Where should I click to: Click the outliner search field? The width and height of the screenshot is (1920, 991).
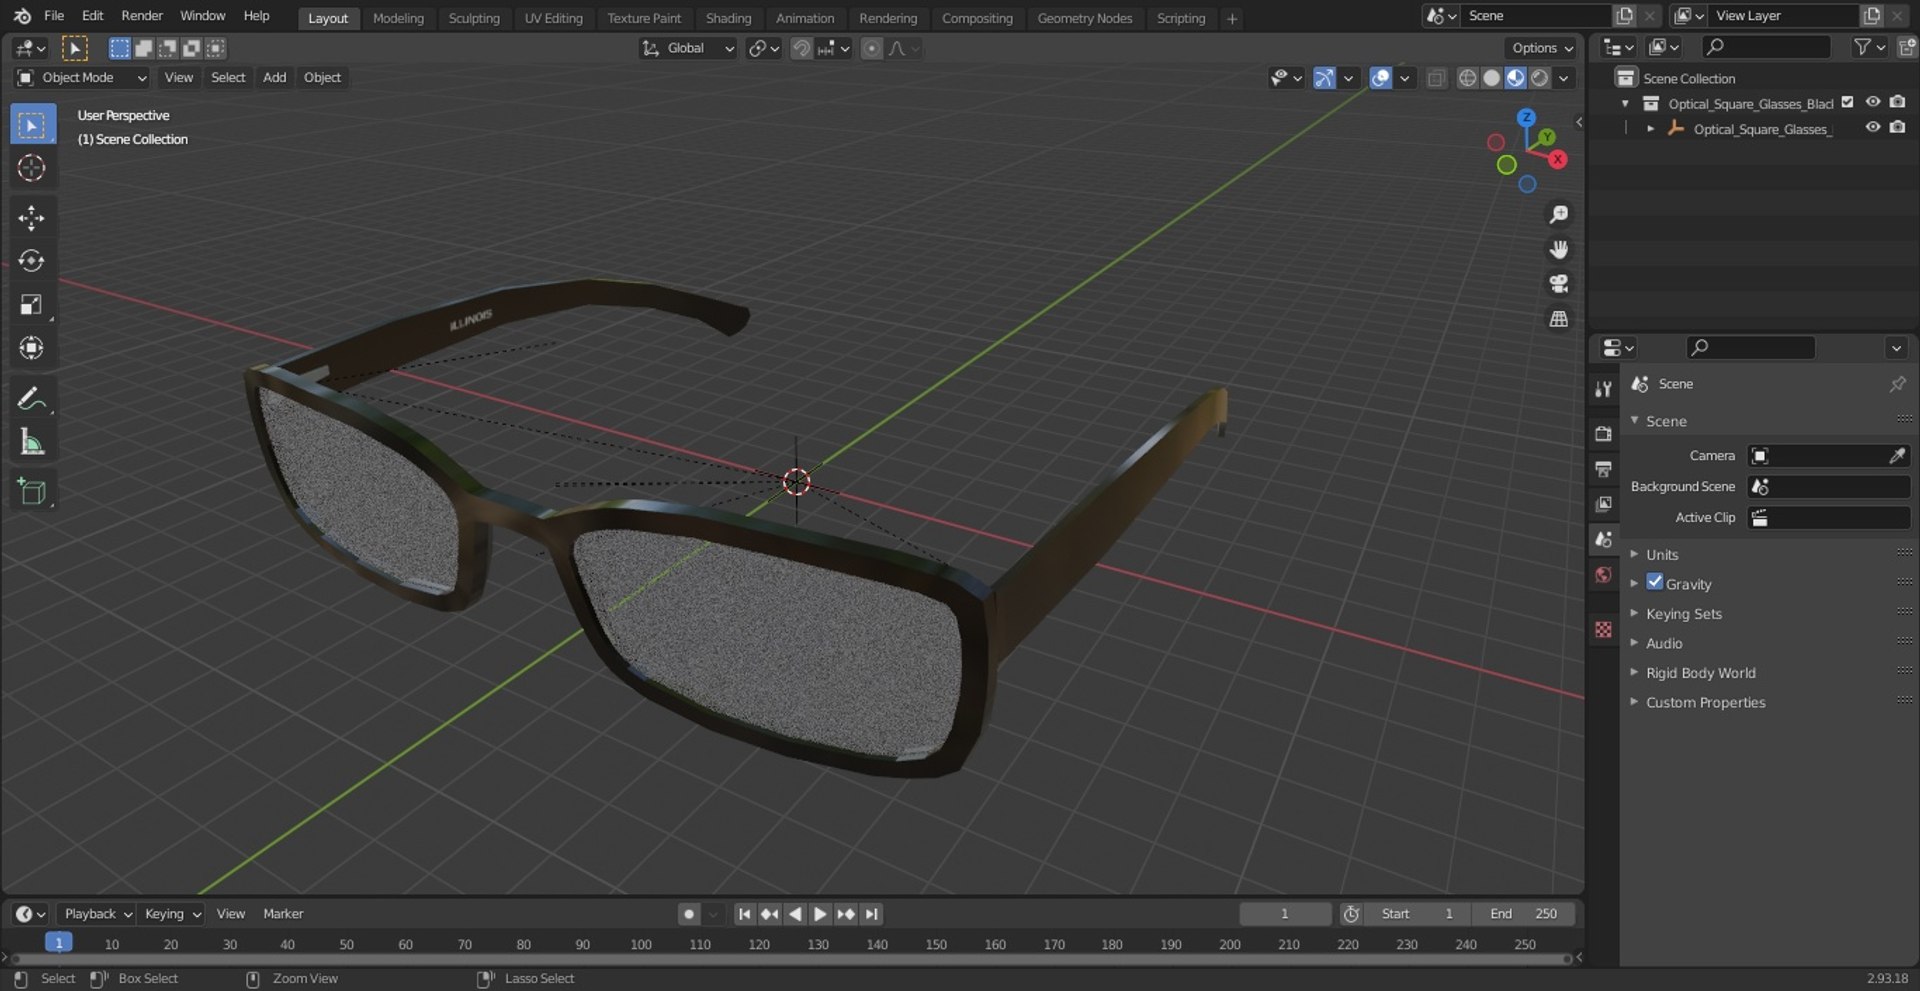click(1766, 47)
